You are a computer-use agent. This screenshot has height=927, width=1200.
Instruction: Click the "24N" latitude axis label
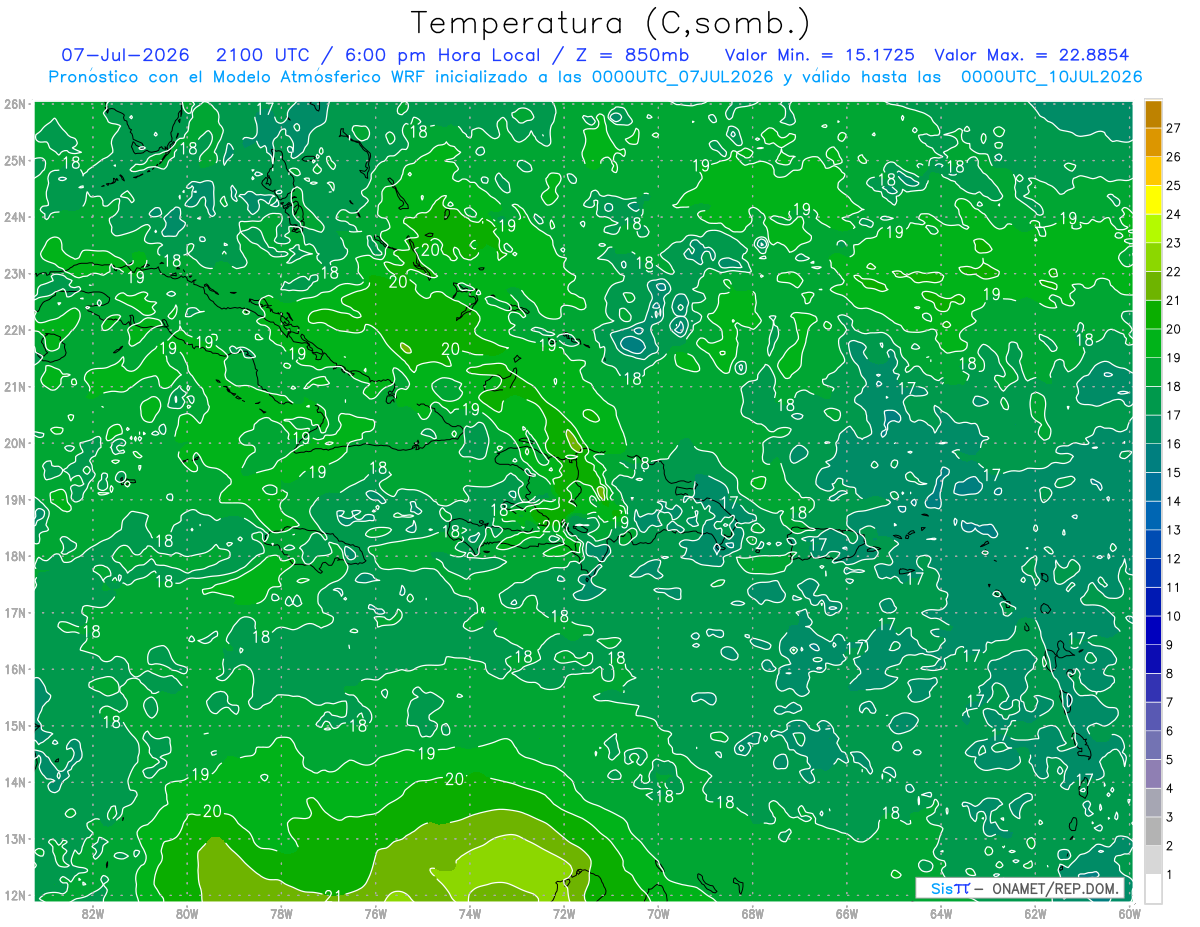pos(14,217)
